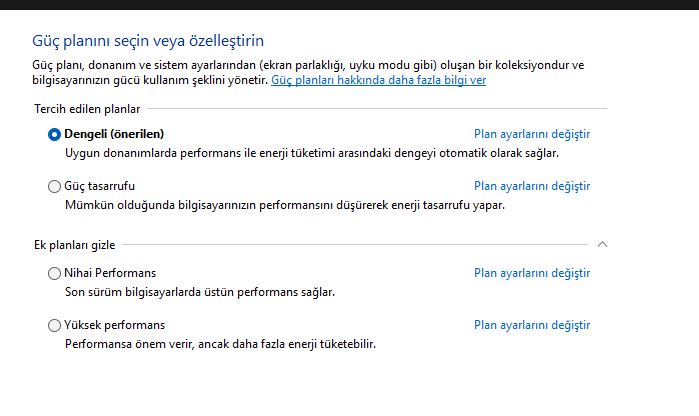Select the Yüksek performans radio button

tap(54, 325)
